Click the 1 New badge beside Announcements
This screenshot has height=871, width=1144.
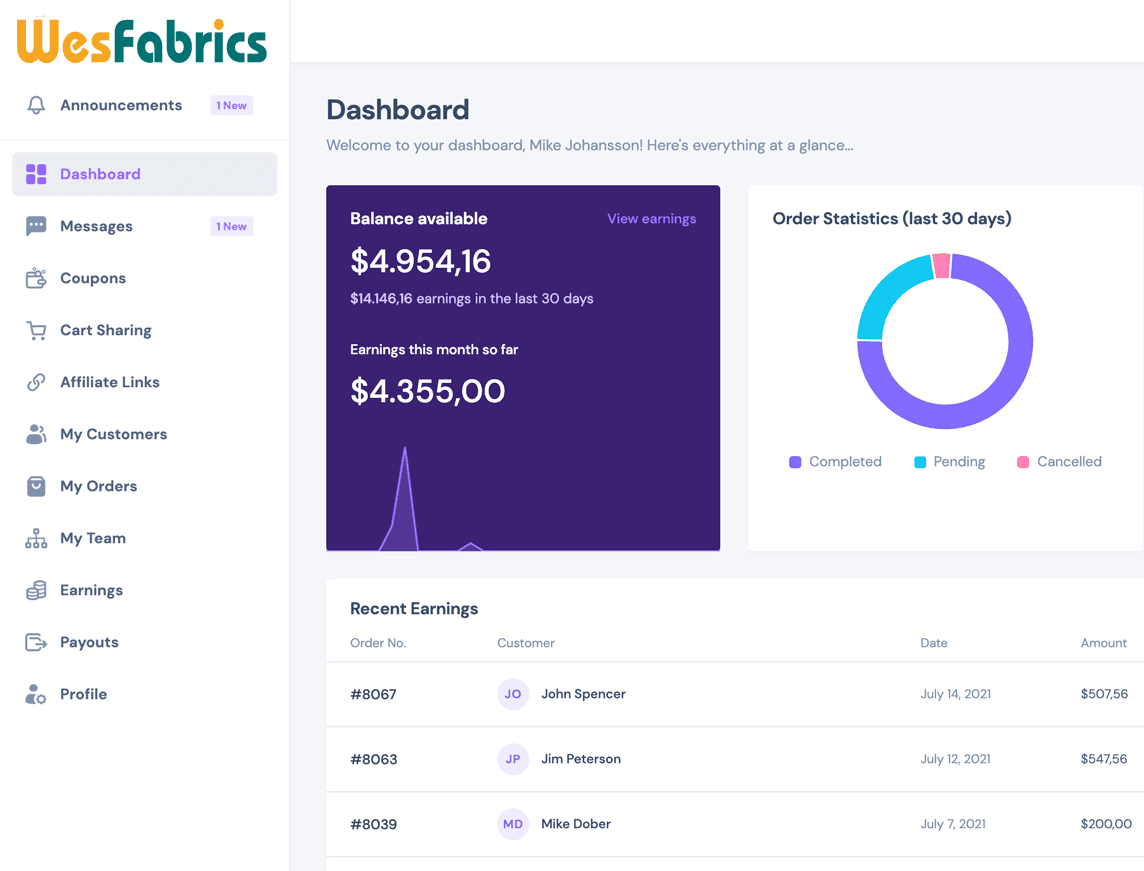pos(231,105)
